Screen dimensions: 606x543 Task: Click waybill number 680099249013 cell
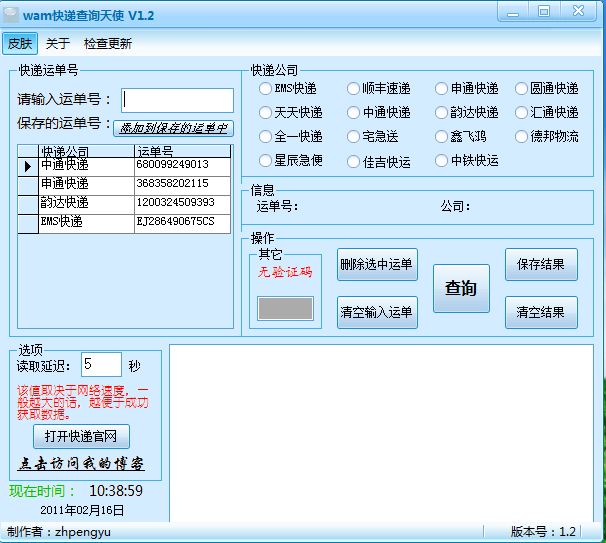click(182, 167)
